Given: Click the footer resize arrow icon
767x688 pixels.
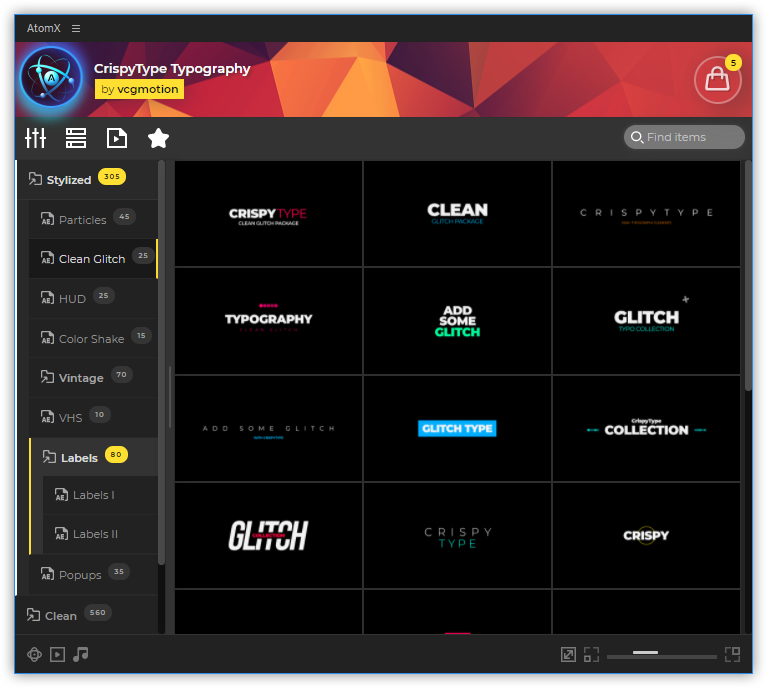Looking at the screenshot, I should click(568, 654).
